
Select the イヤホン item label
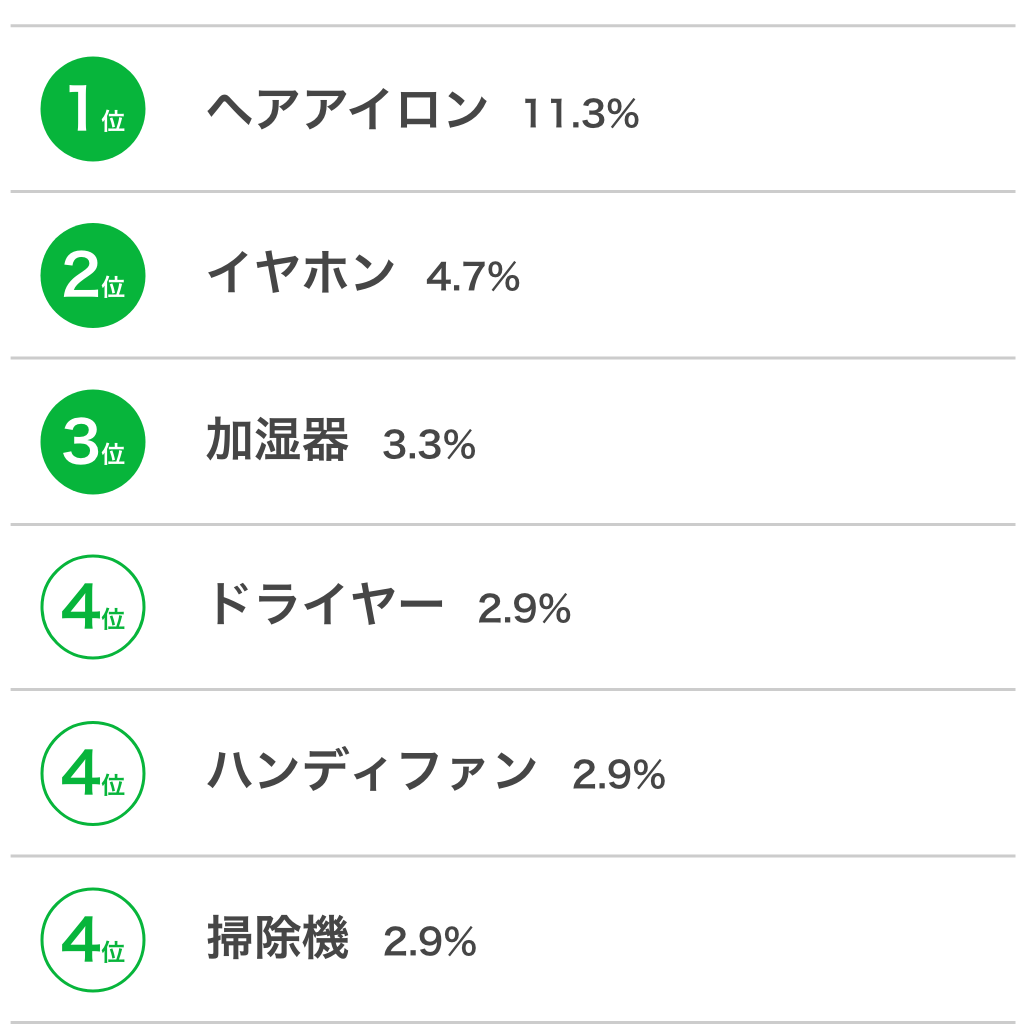coord(300,273)
